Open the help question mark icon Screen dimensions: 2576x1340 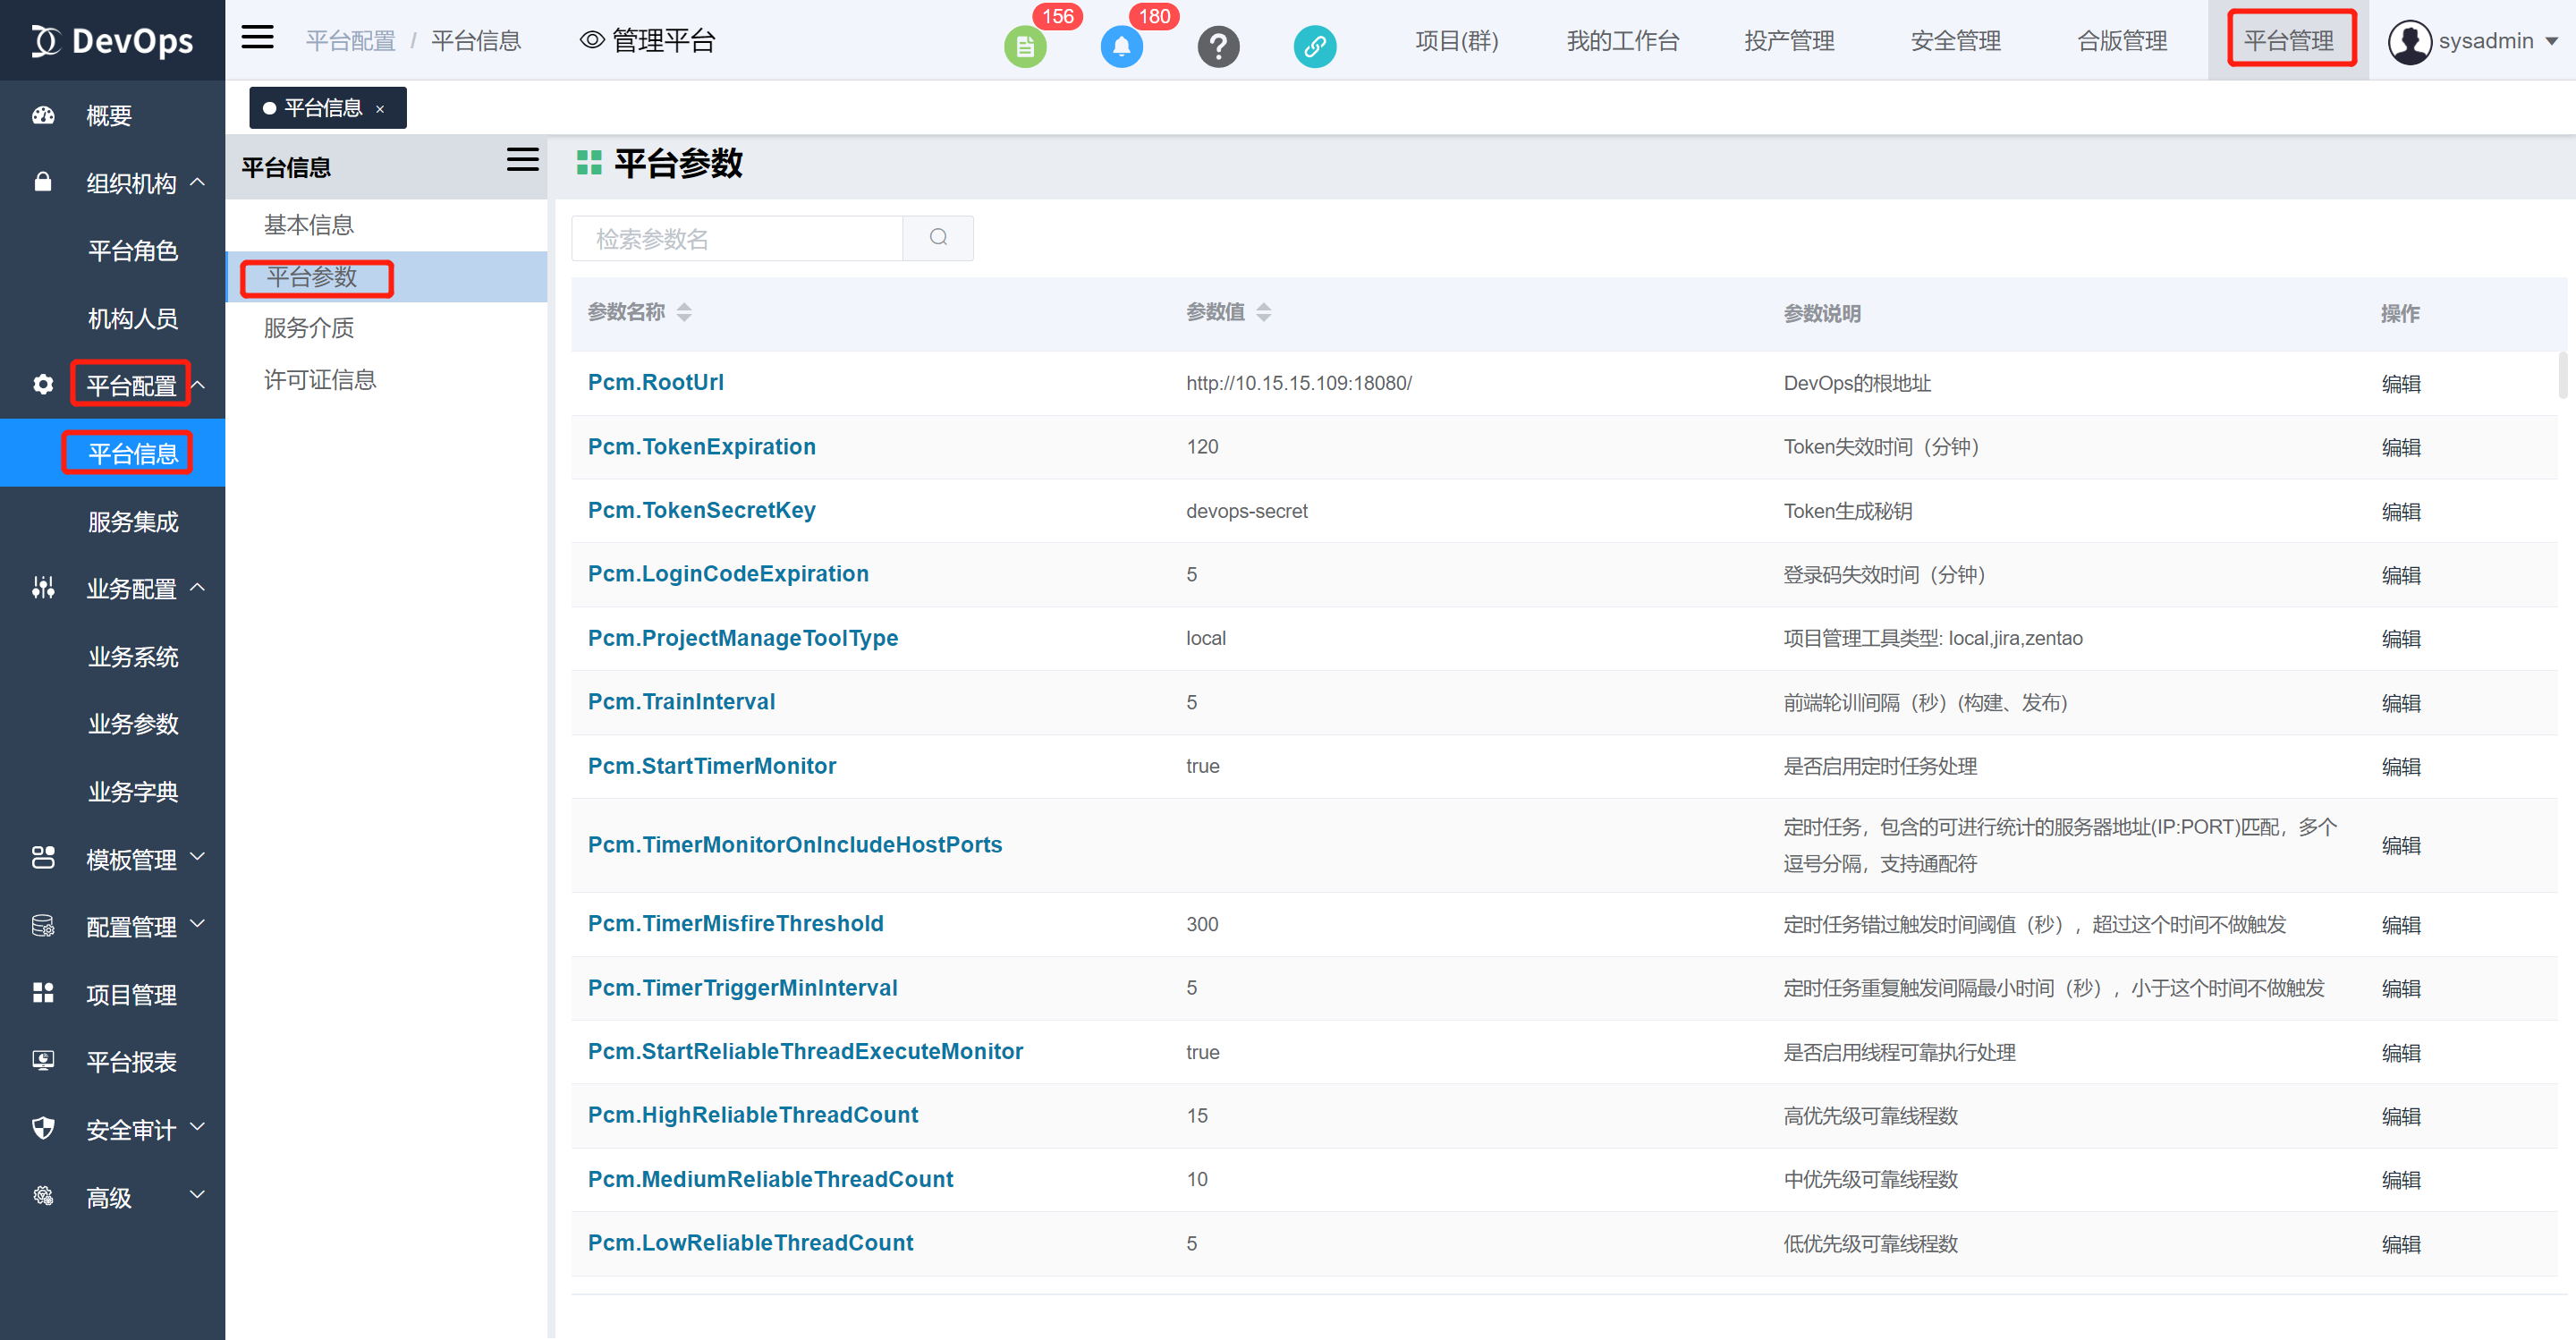point(1218,46)
